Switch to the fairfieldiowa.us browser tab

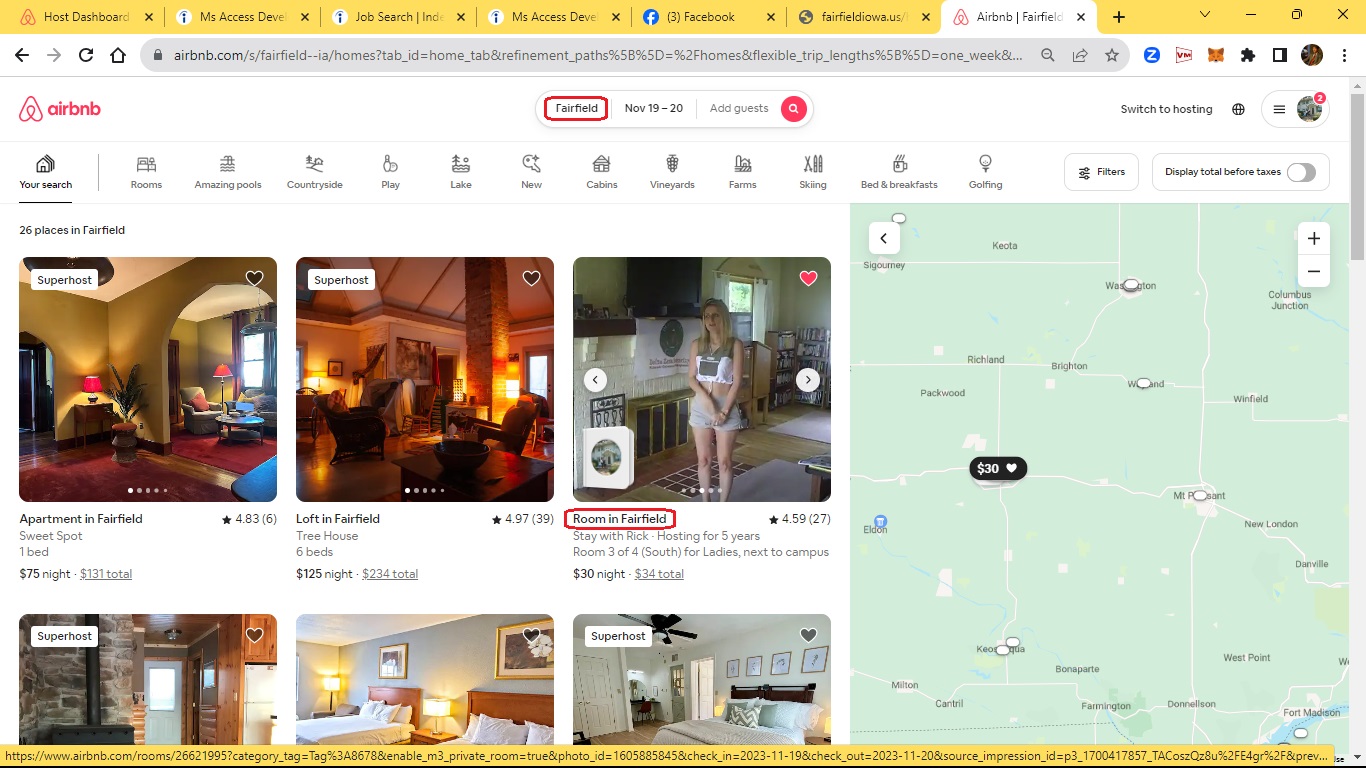click(864, 17)
